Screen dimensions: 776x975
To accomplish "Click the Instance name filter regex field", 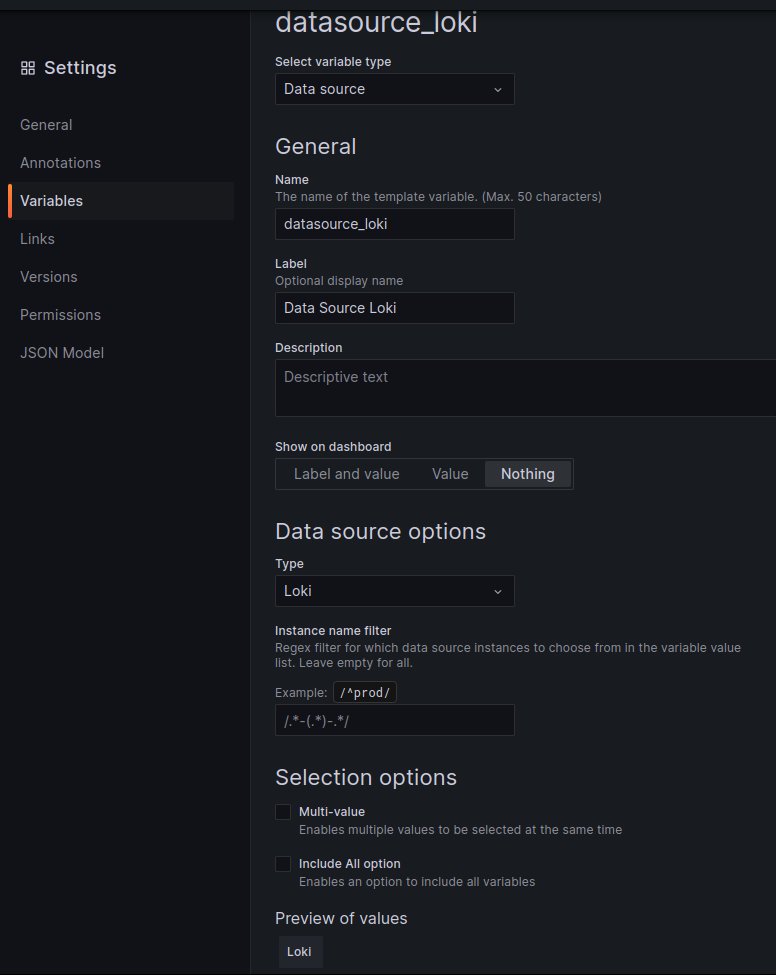I will 395,721.
